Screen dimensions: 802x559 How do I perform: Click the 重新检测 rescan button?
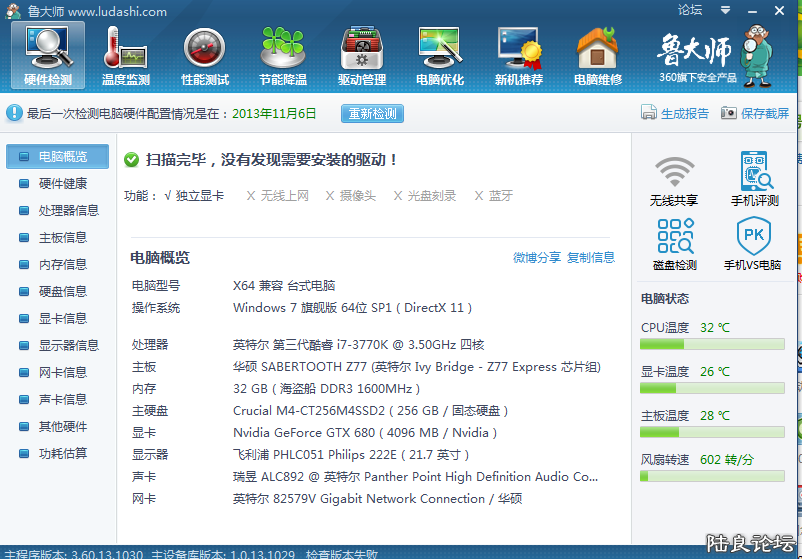(372, 114)
